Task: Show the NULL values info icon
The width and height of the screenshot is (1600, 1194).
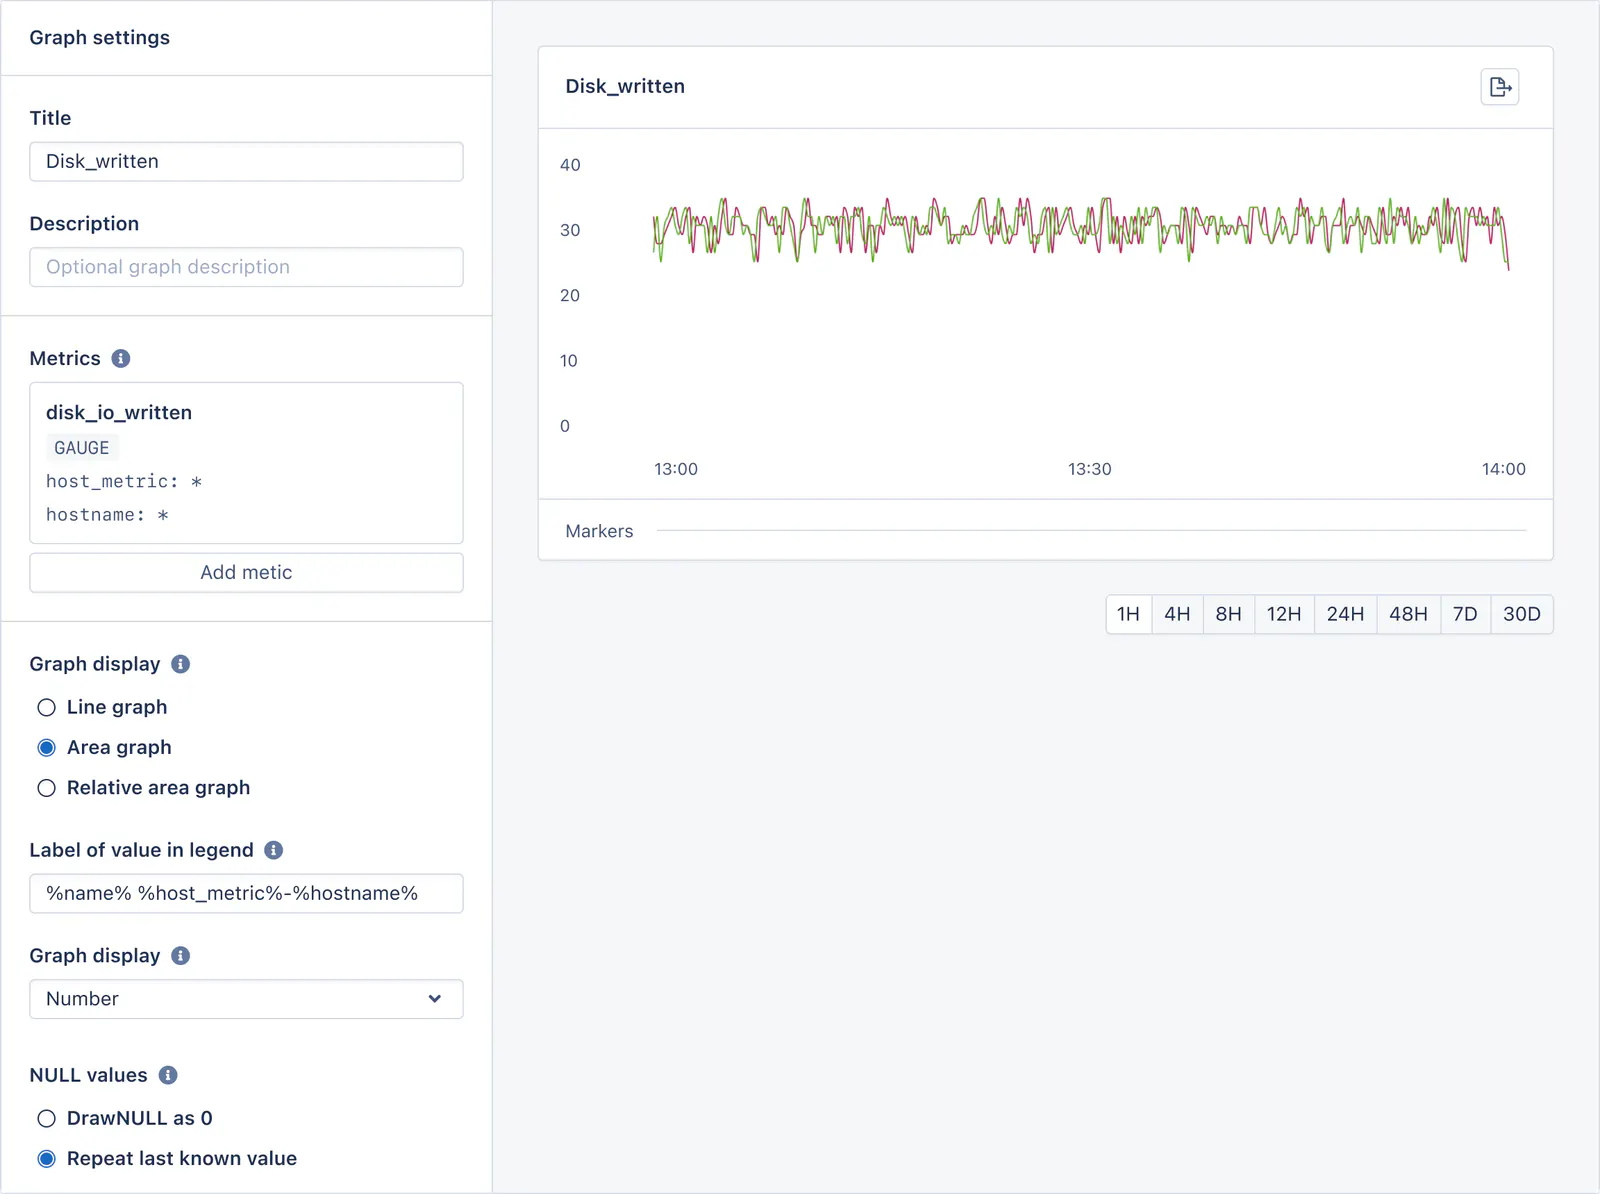Action: tap(168, 1075)
